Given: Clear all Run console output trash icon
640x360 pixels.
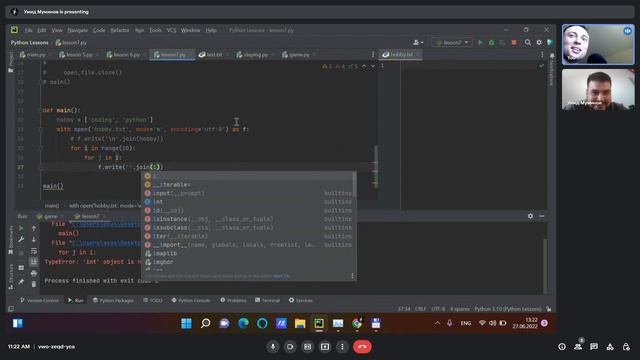Looking at the screenshot, I should click(x=34, y=284).
